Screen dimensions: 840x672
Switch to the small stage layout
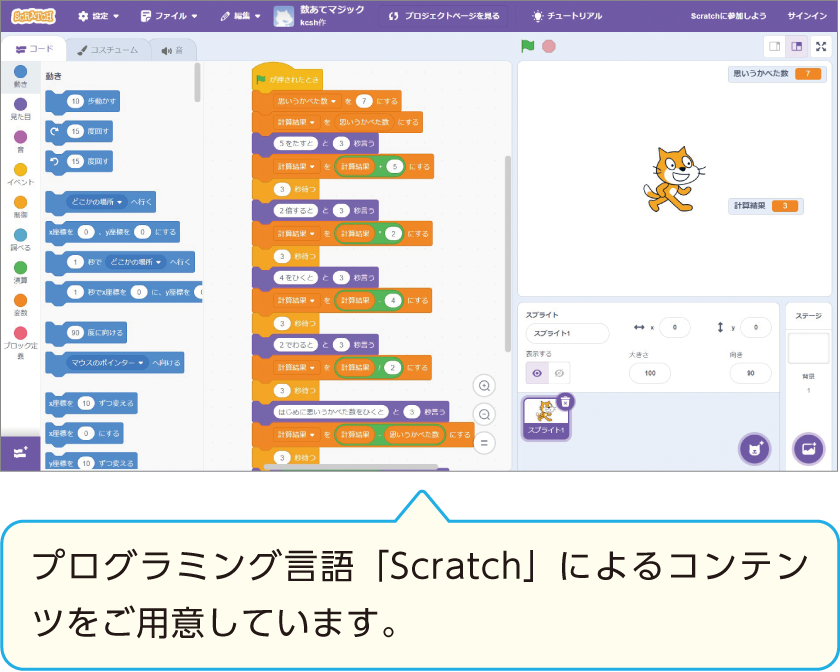[774, 46]
